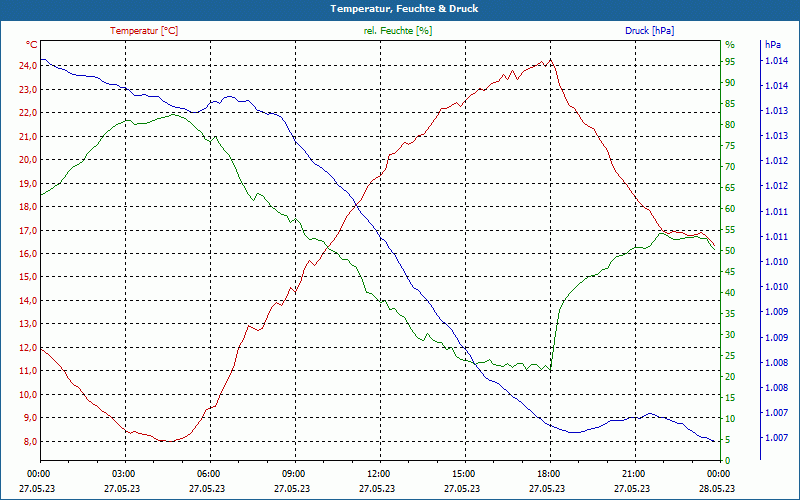Click the '06:00' time axis label
Screen dimensions: 800x500
click(210, 473)
